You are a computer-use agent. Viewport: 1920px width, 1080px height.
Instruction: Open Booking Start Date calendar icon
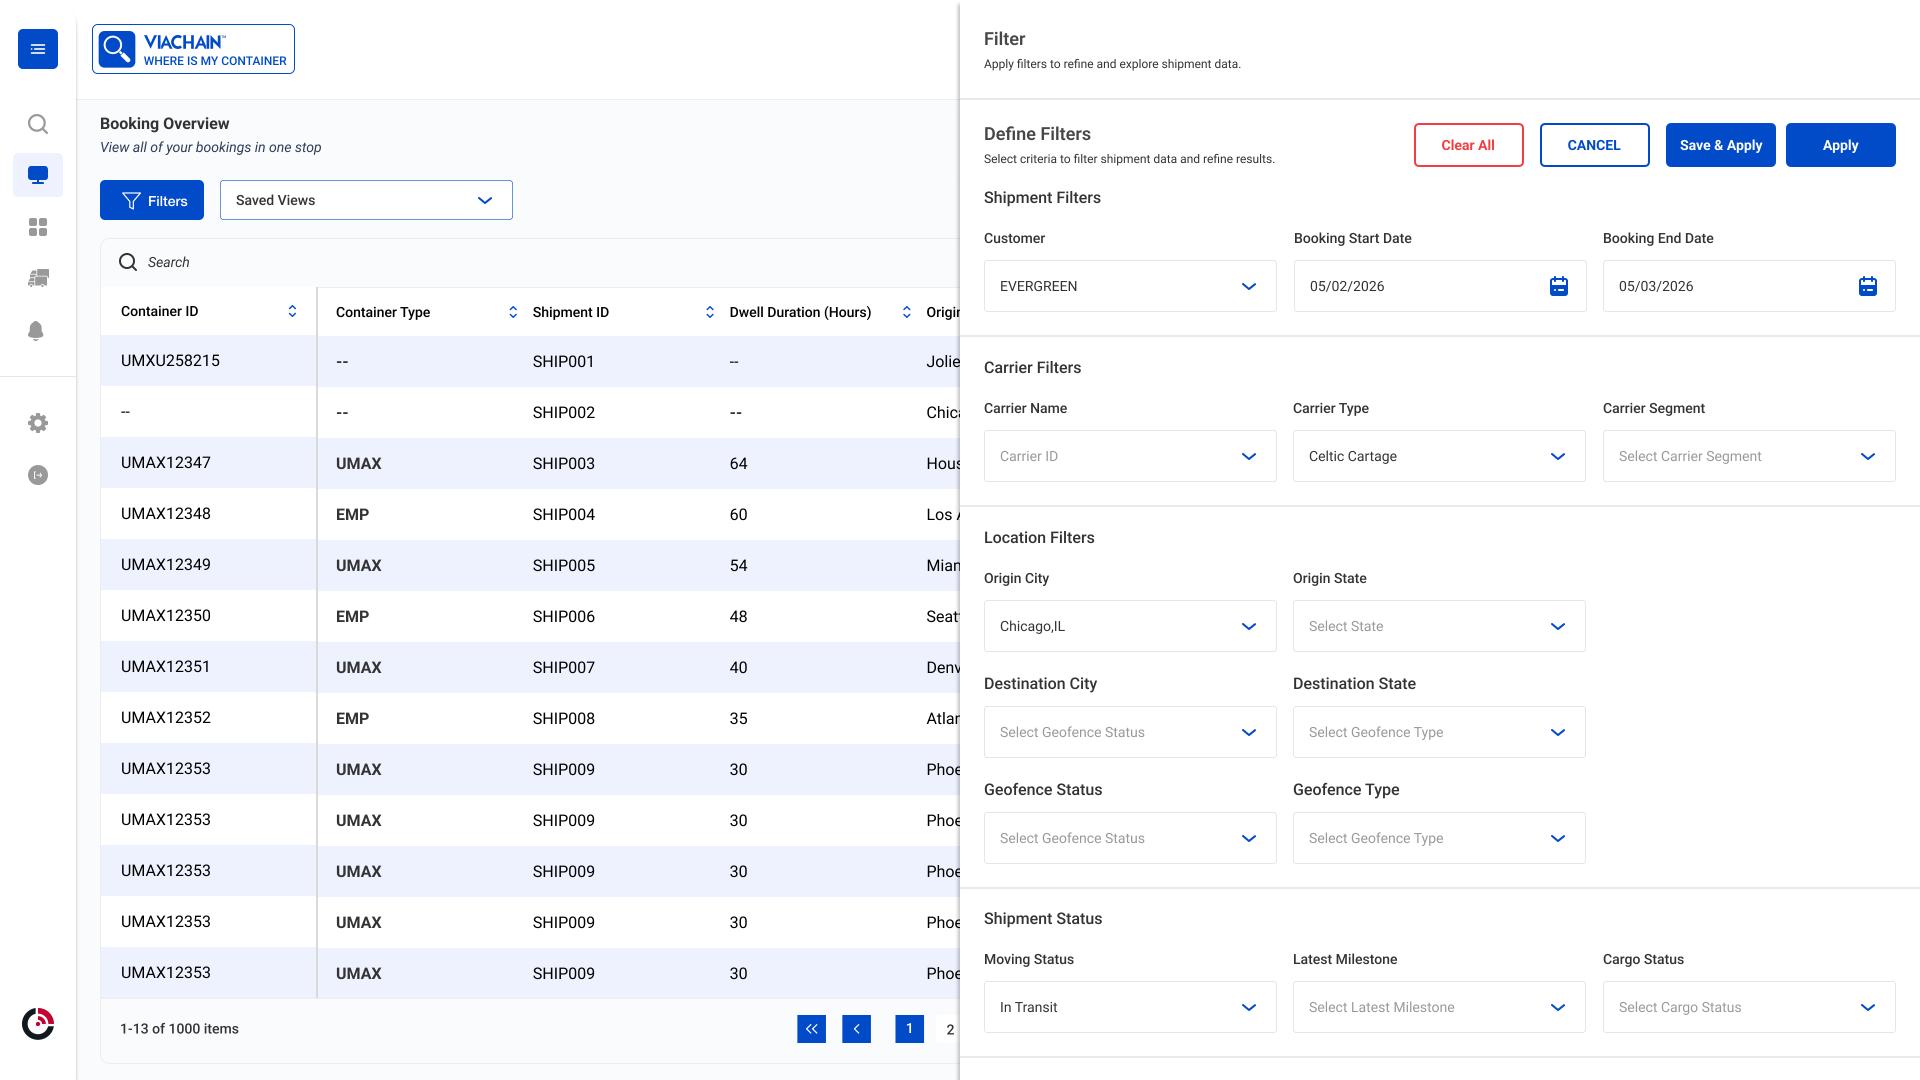point(1558,286)
